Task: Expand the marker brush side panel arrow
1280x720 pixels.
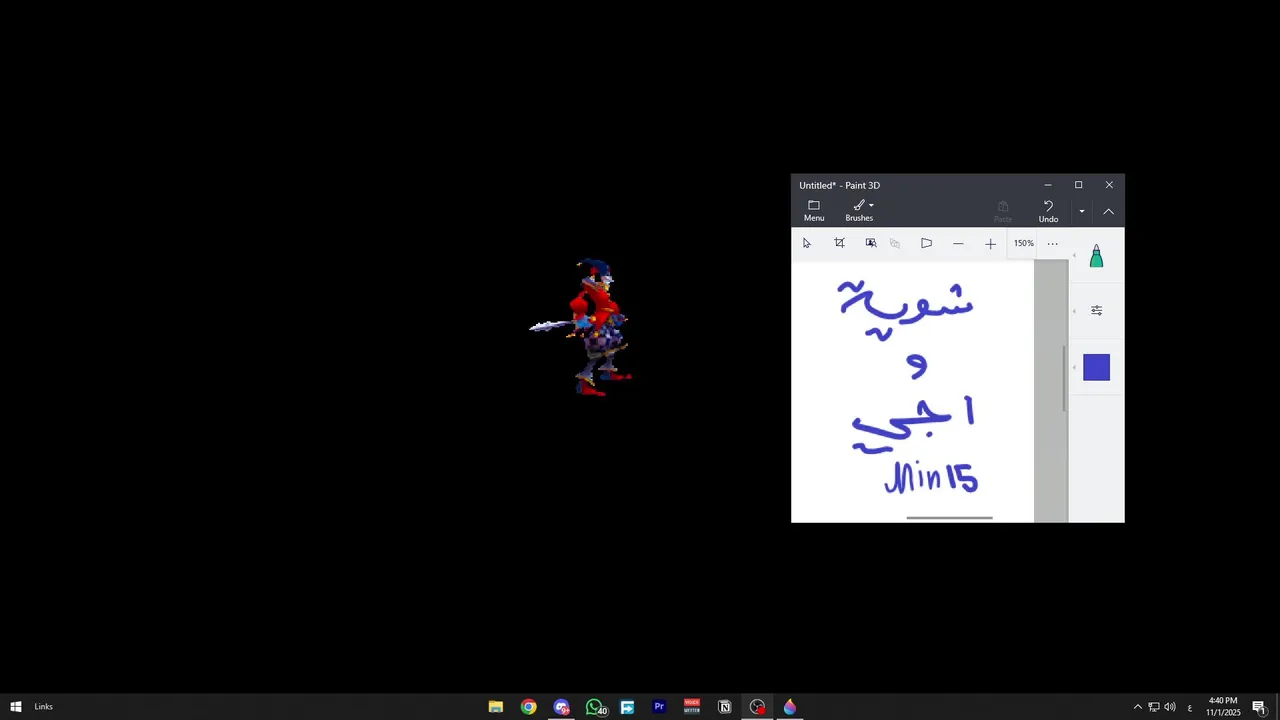Action: 1075,257
